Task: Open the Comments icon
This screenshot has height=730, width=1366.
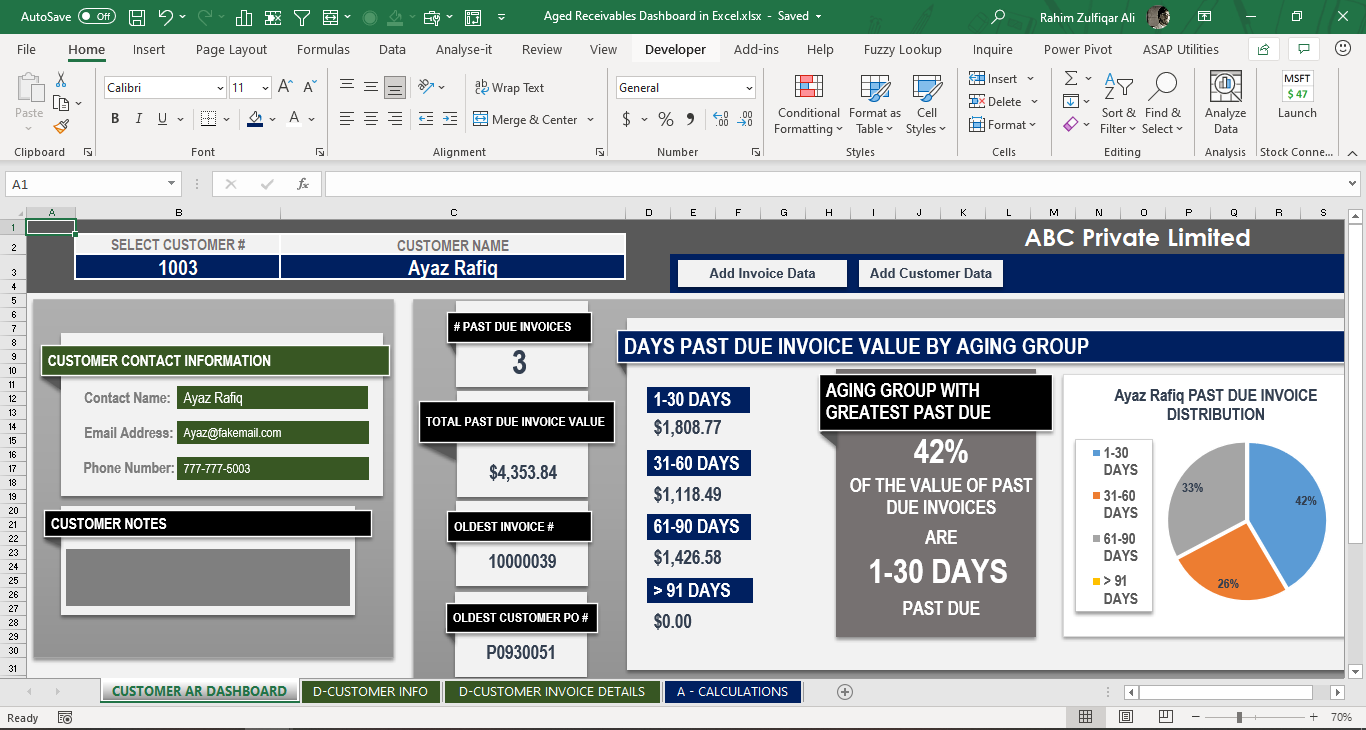Action: tap(1303, 49)
